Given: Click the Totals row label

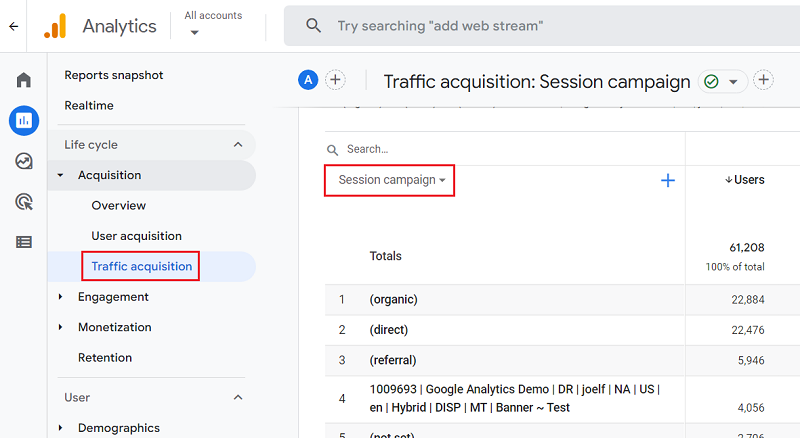Looking at the screenshot, I should 385,256.
